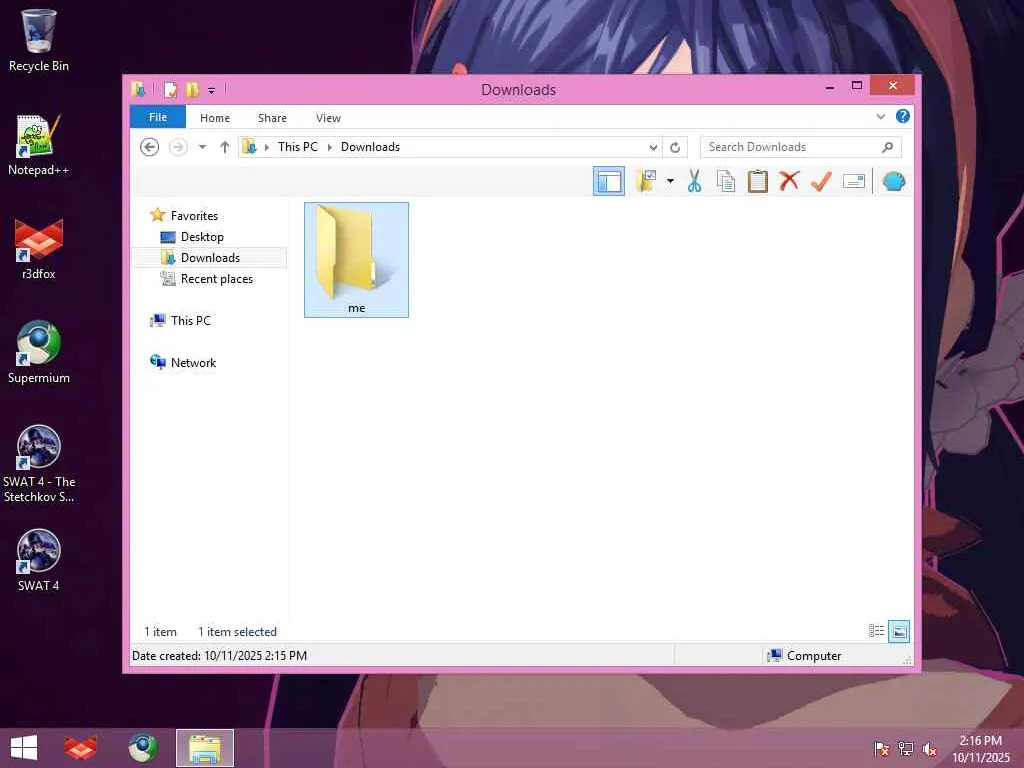Select the Notepad++ desktop shortcut
The width and height of the screenshot is (1024, 768).
[39, 145]
